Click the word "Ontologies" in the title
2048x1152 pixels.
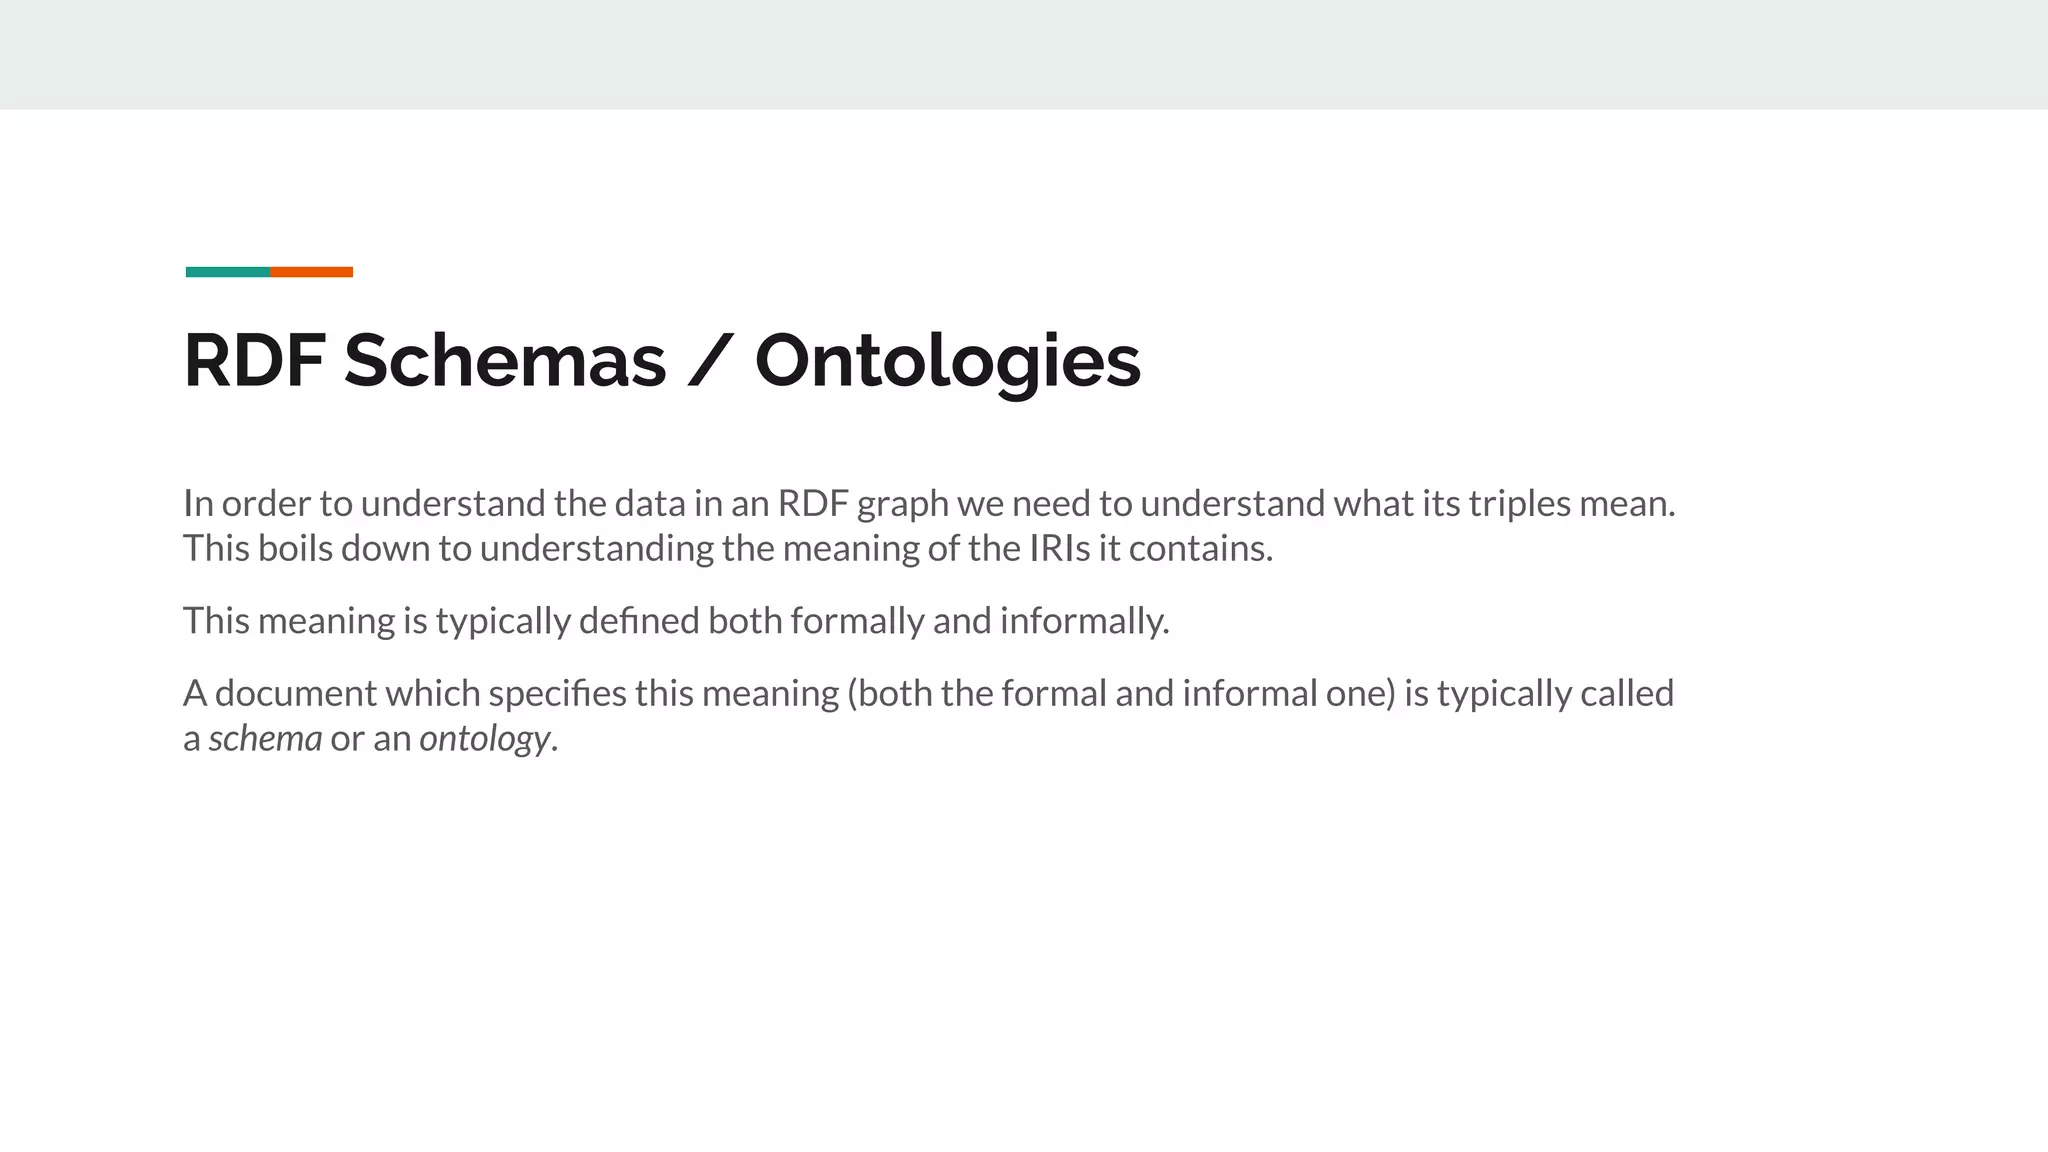(x=947, y=360)
